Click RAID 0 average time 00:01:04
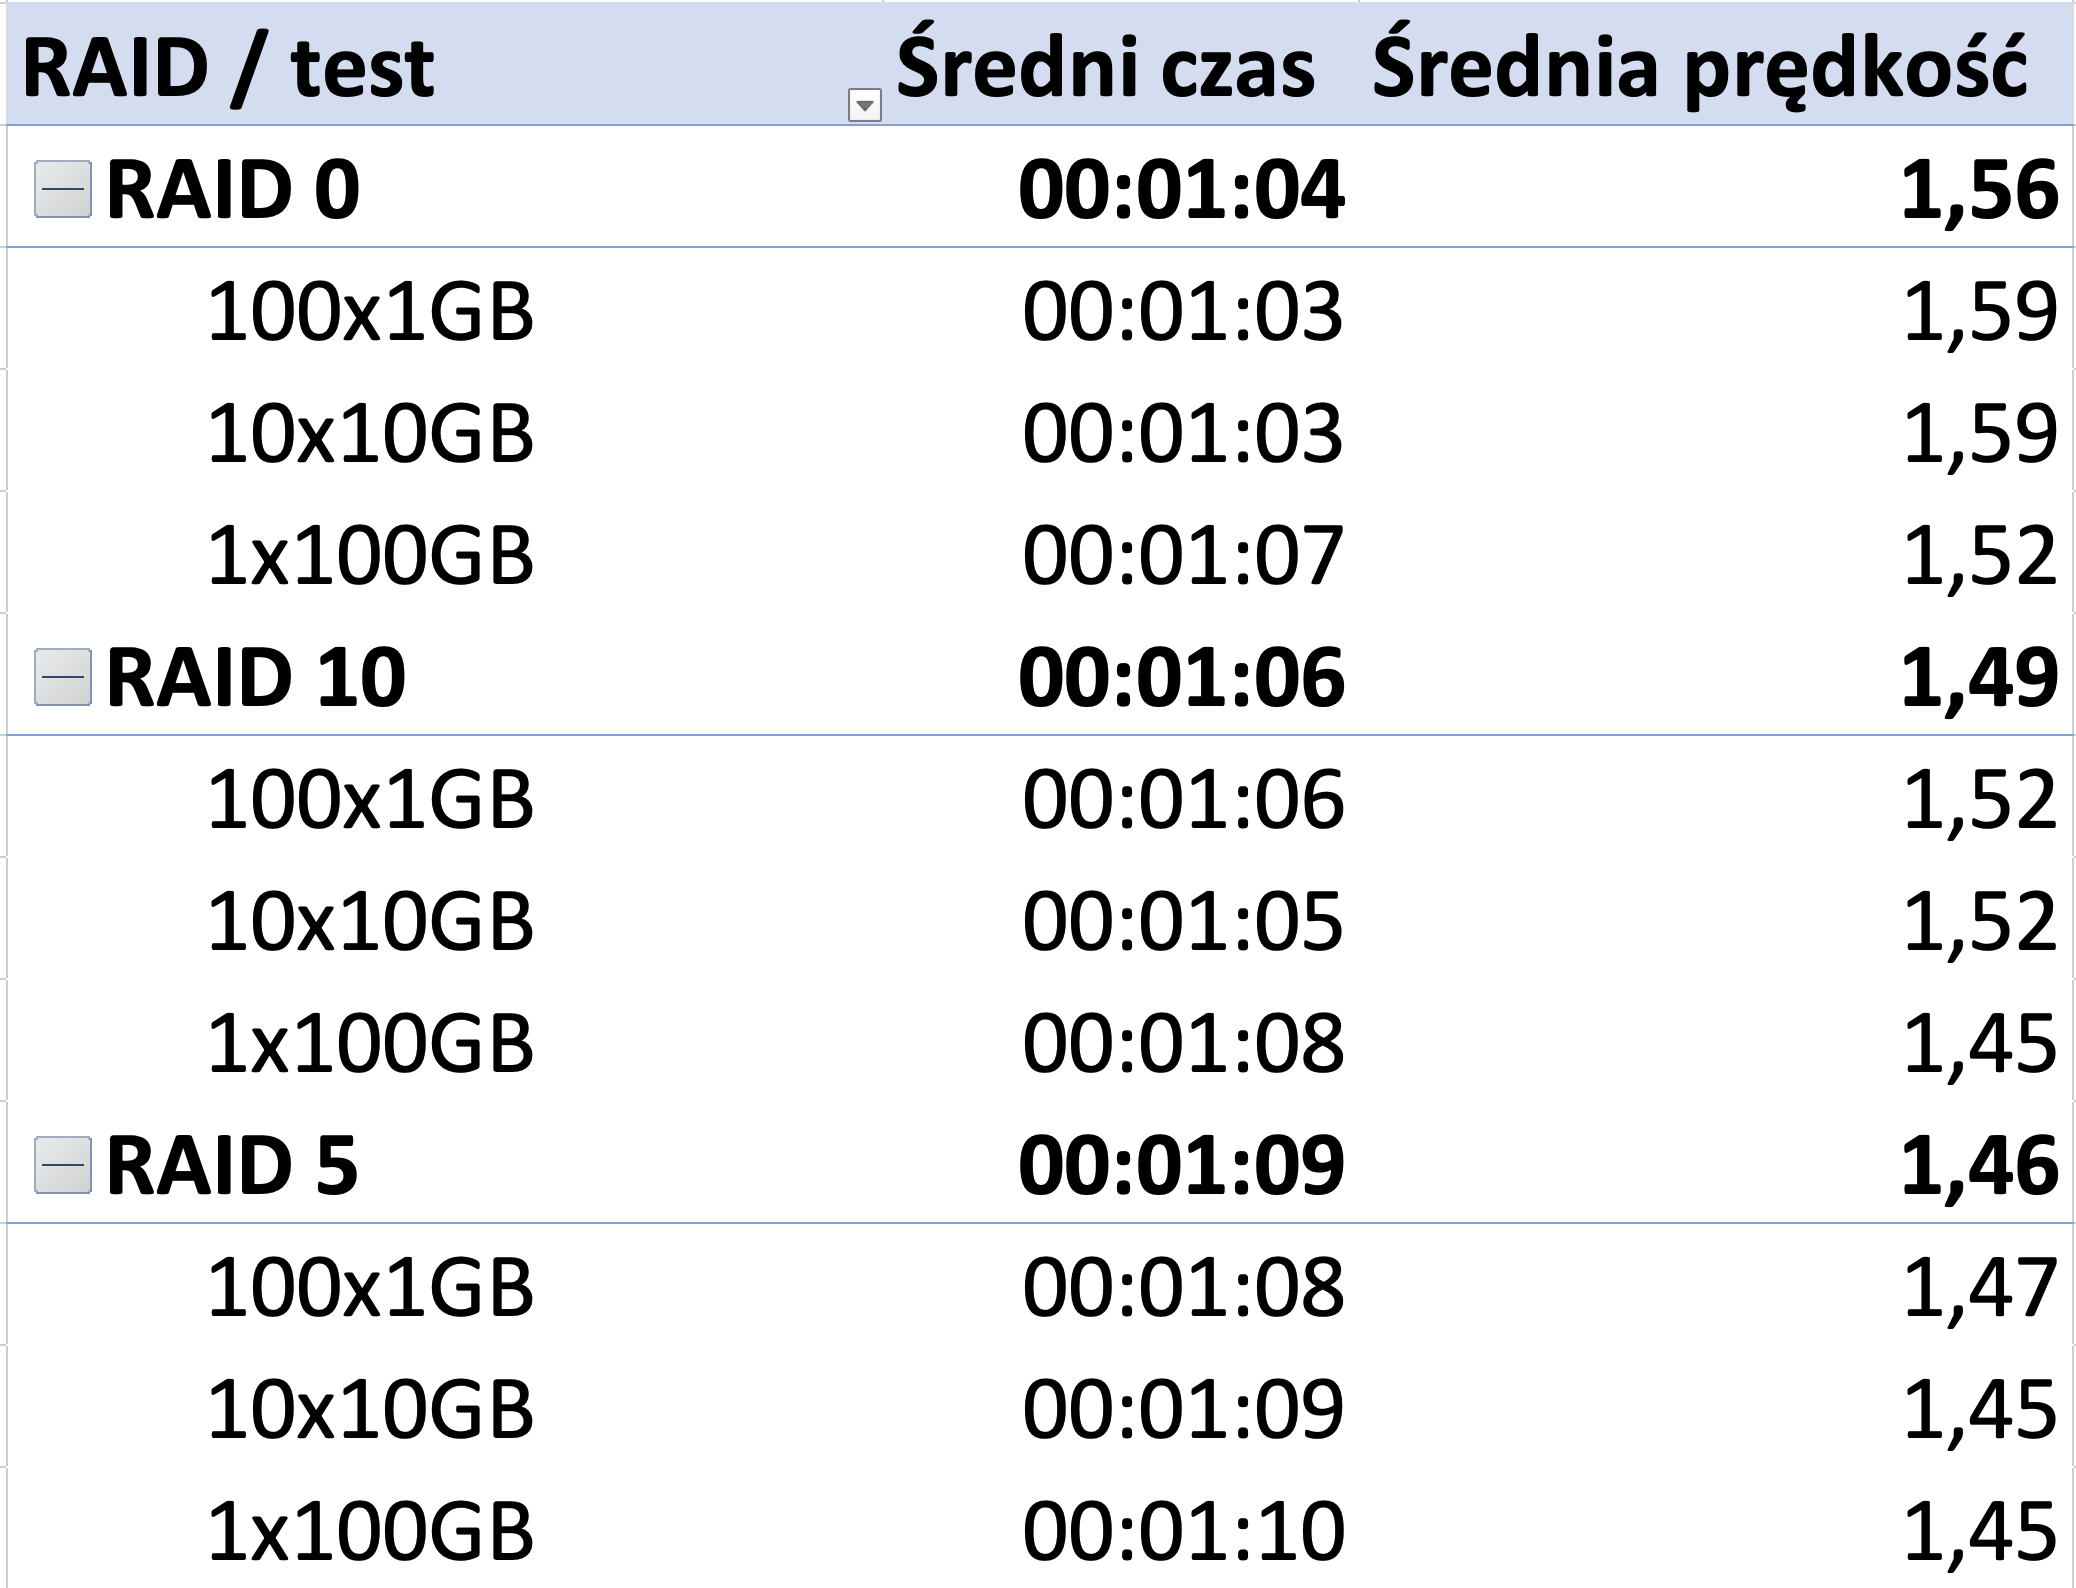Viewport: 2076px width, 1588px height. point(1182,190)
